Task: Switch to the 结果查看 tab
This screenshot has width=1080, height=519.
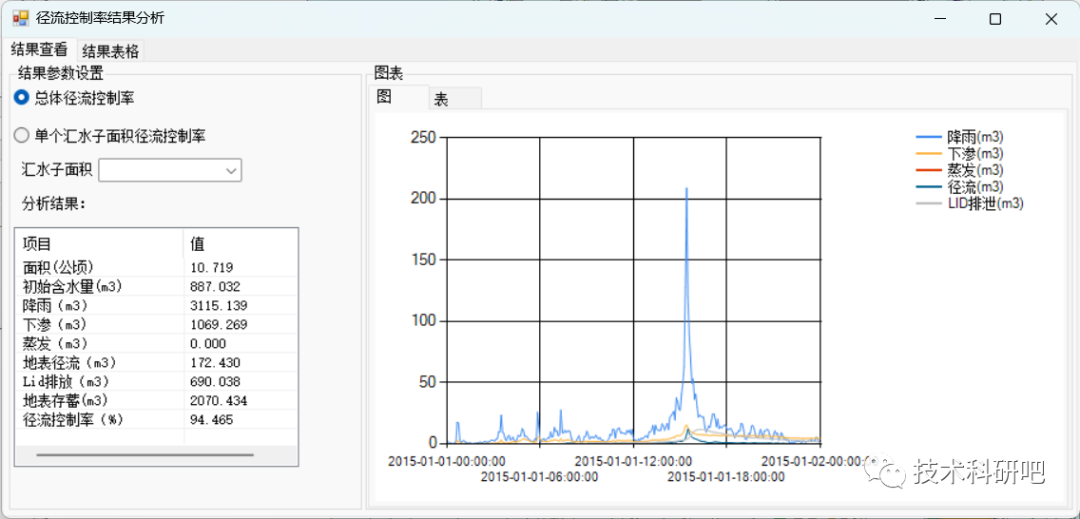Action: point(39,50)
